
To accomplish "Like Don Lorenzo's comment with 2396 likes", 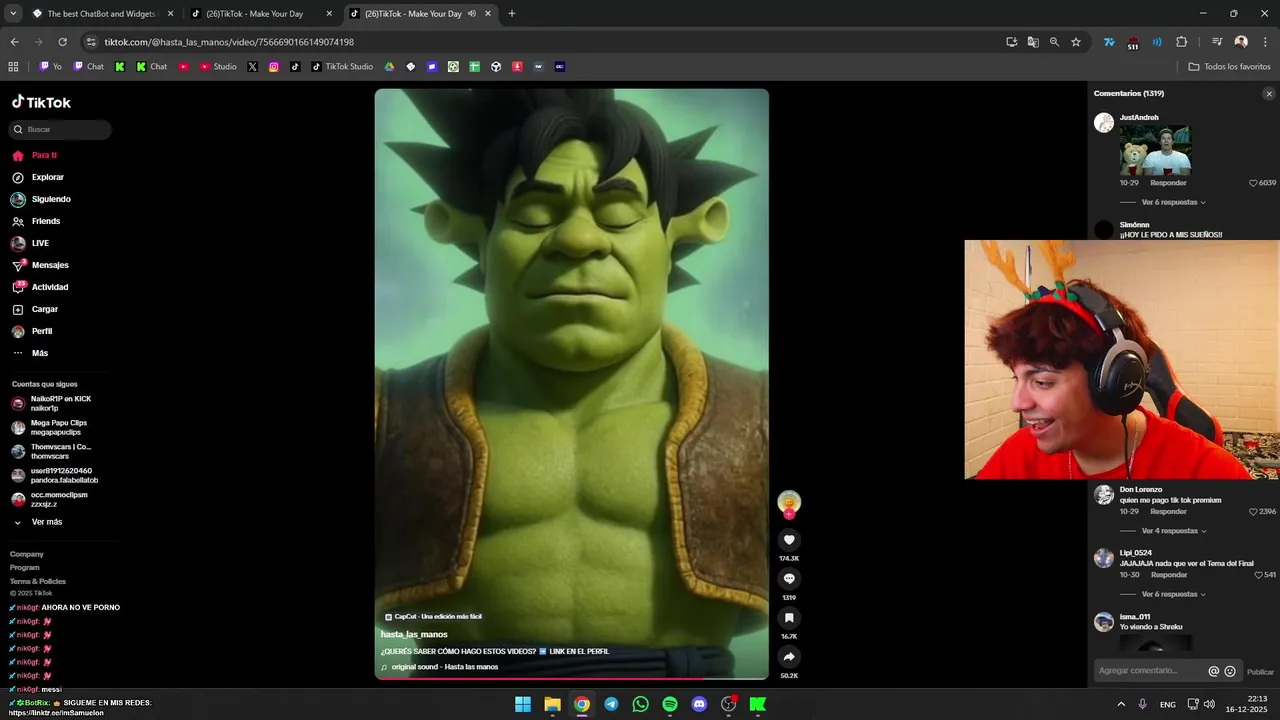I will click(x=1253, y=511).
